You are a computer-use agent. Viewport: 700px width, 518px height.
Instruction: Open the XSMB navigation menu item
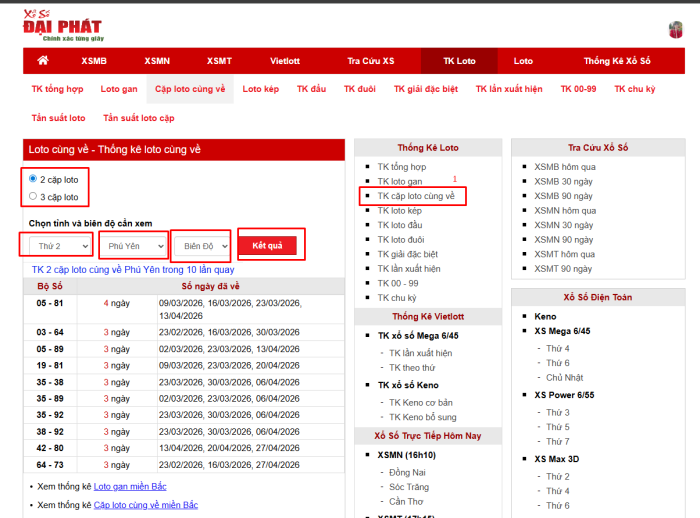(x=94, y=61)
